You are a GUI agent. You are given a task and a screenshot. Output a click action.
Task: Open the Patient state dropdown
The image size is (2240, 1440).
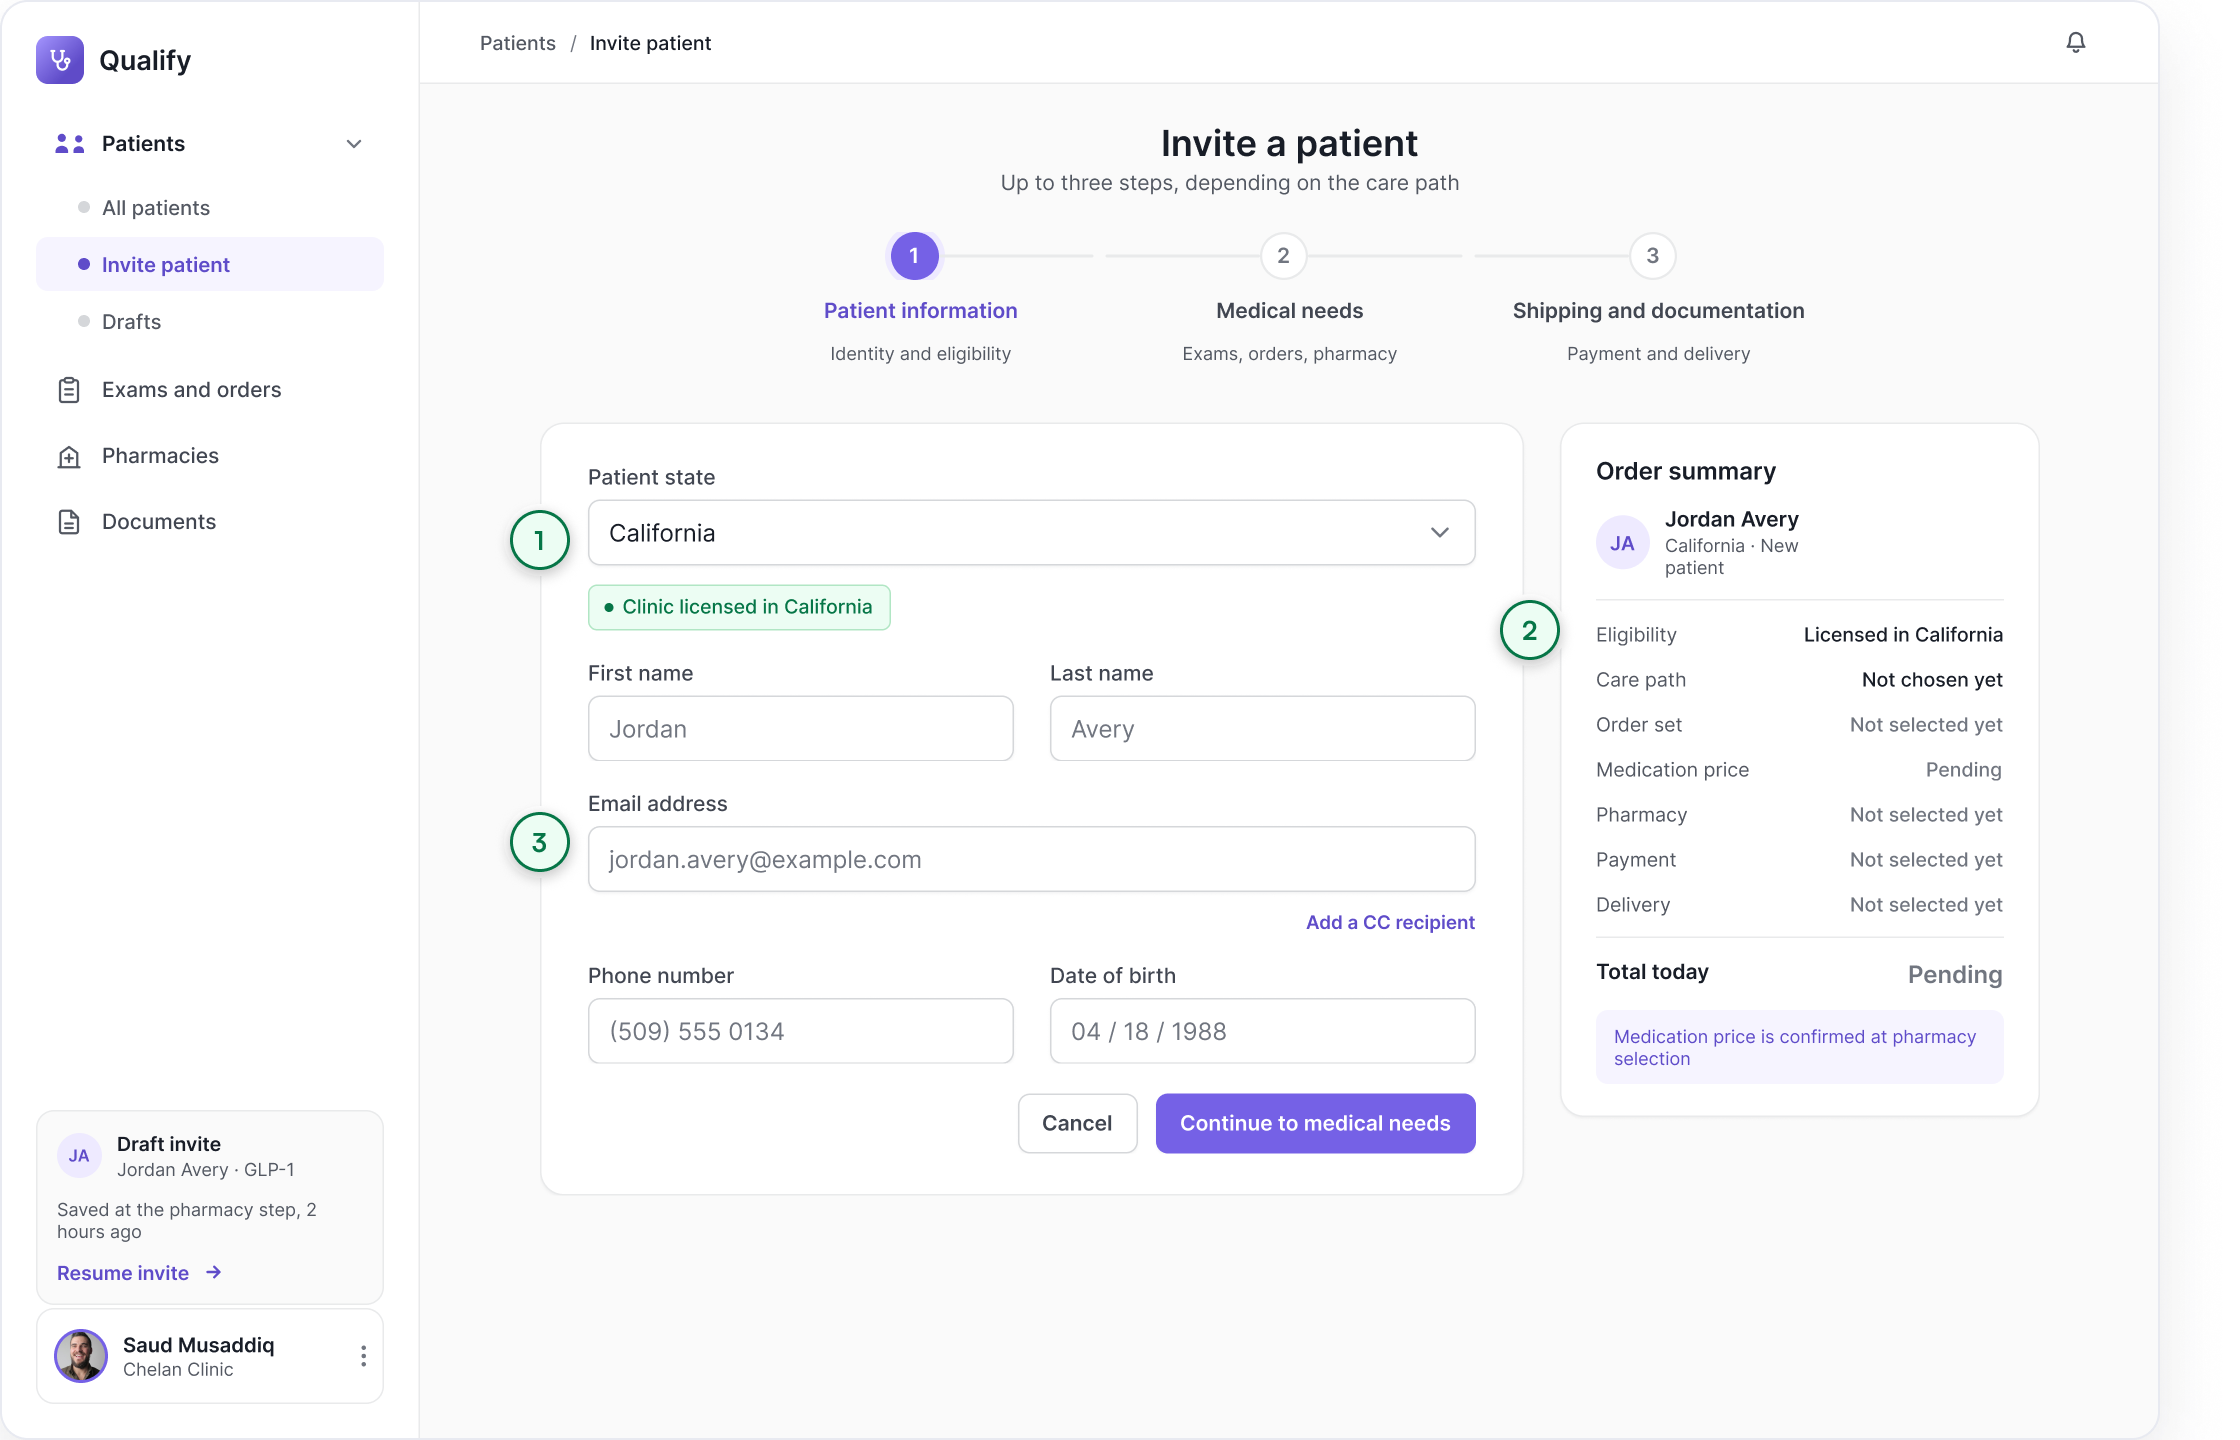(1032, 533)
